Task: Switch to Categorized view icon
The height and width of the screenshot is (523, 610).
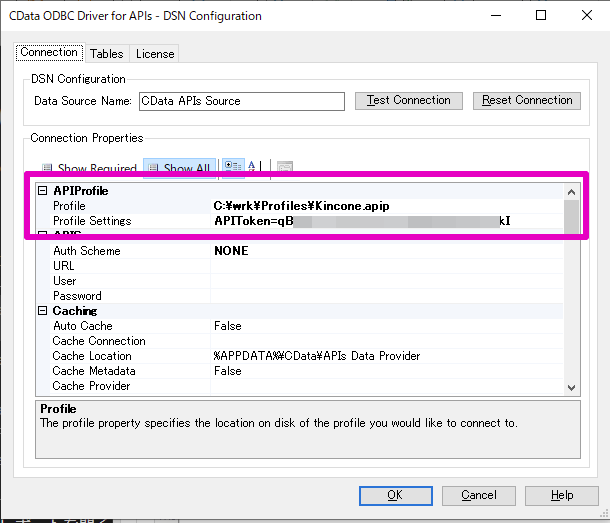Action: 233,167
